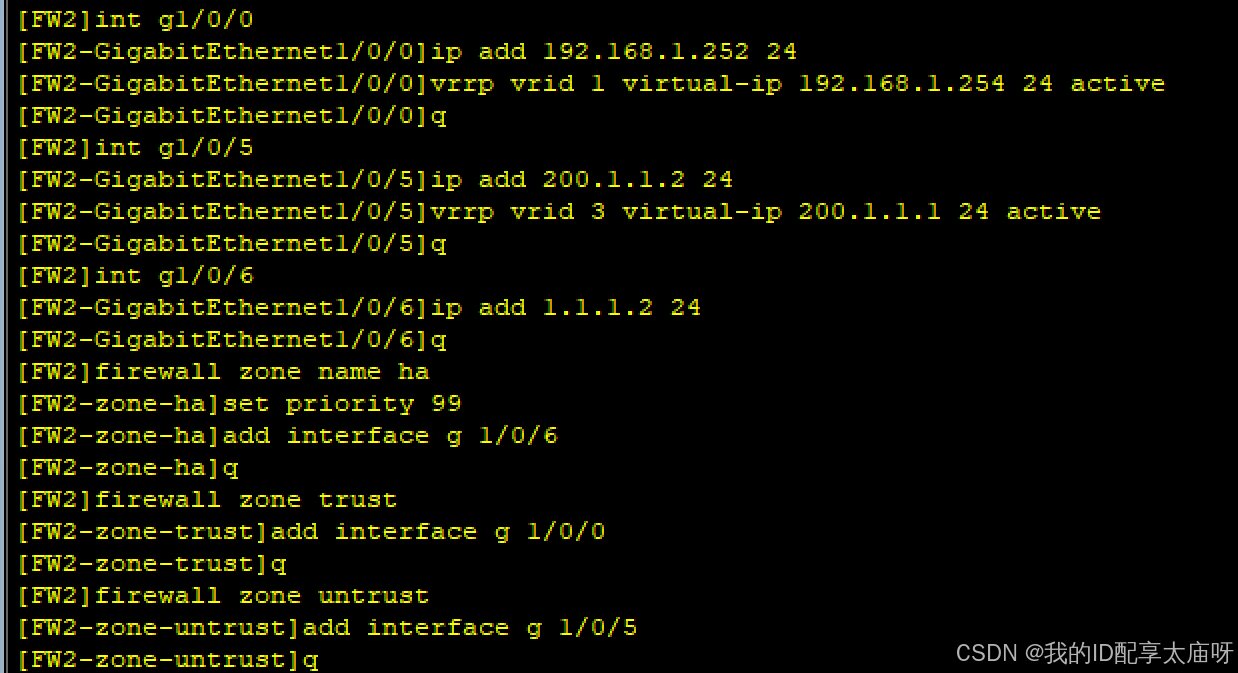Click the last '[FW2-zone-untrust]q' prompt line
Screen dimensions: 1238x673
coord(167,660)
